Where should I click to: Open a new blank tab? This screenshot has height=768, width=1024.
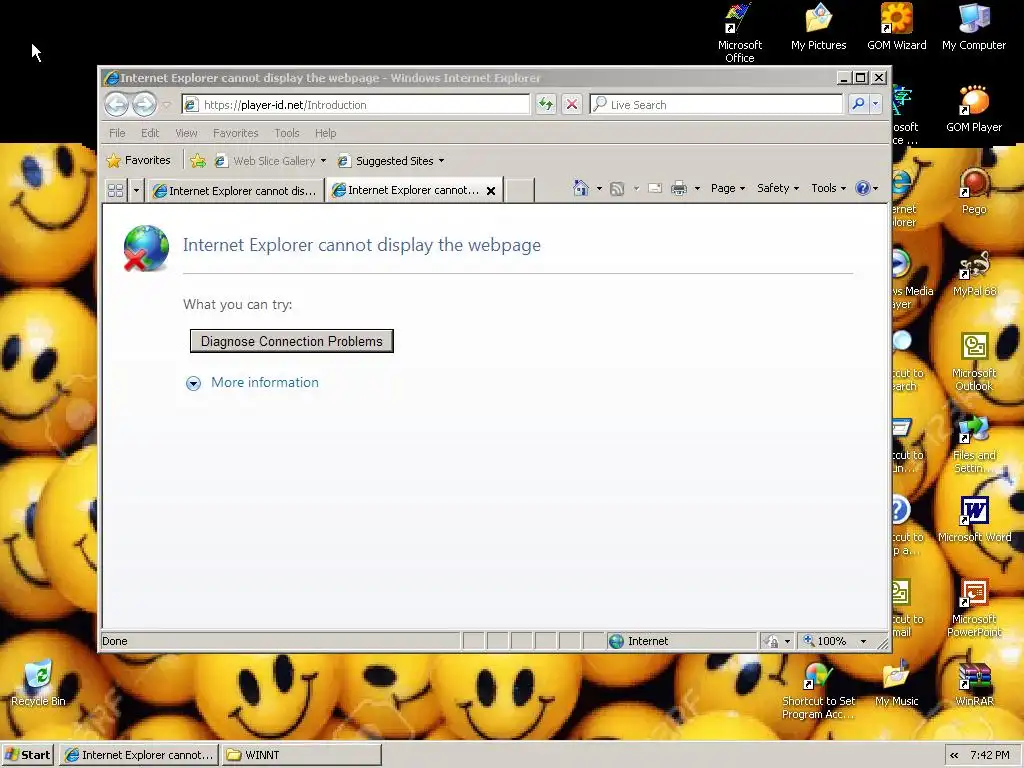pos(520,191)
